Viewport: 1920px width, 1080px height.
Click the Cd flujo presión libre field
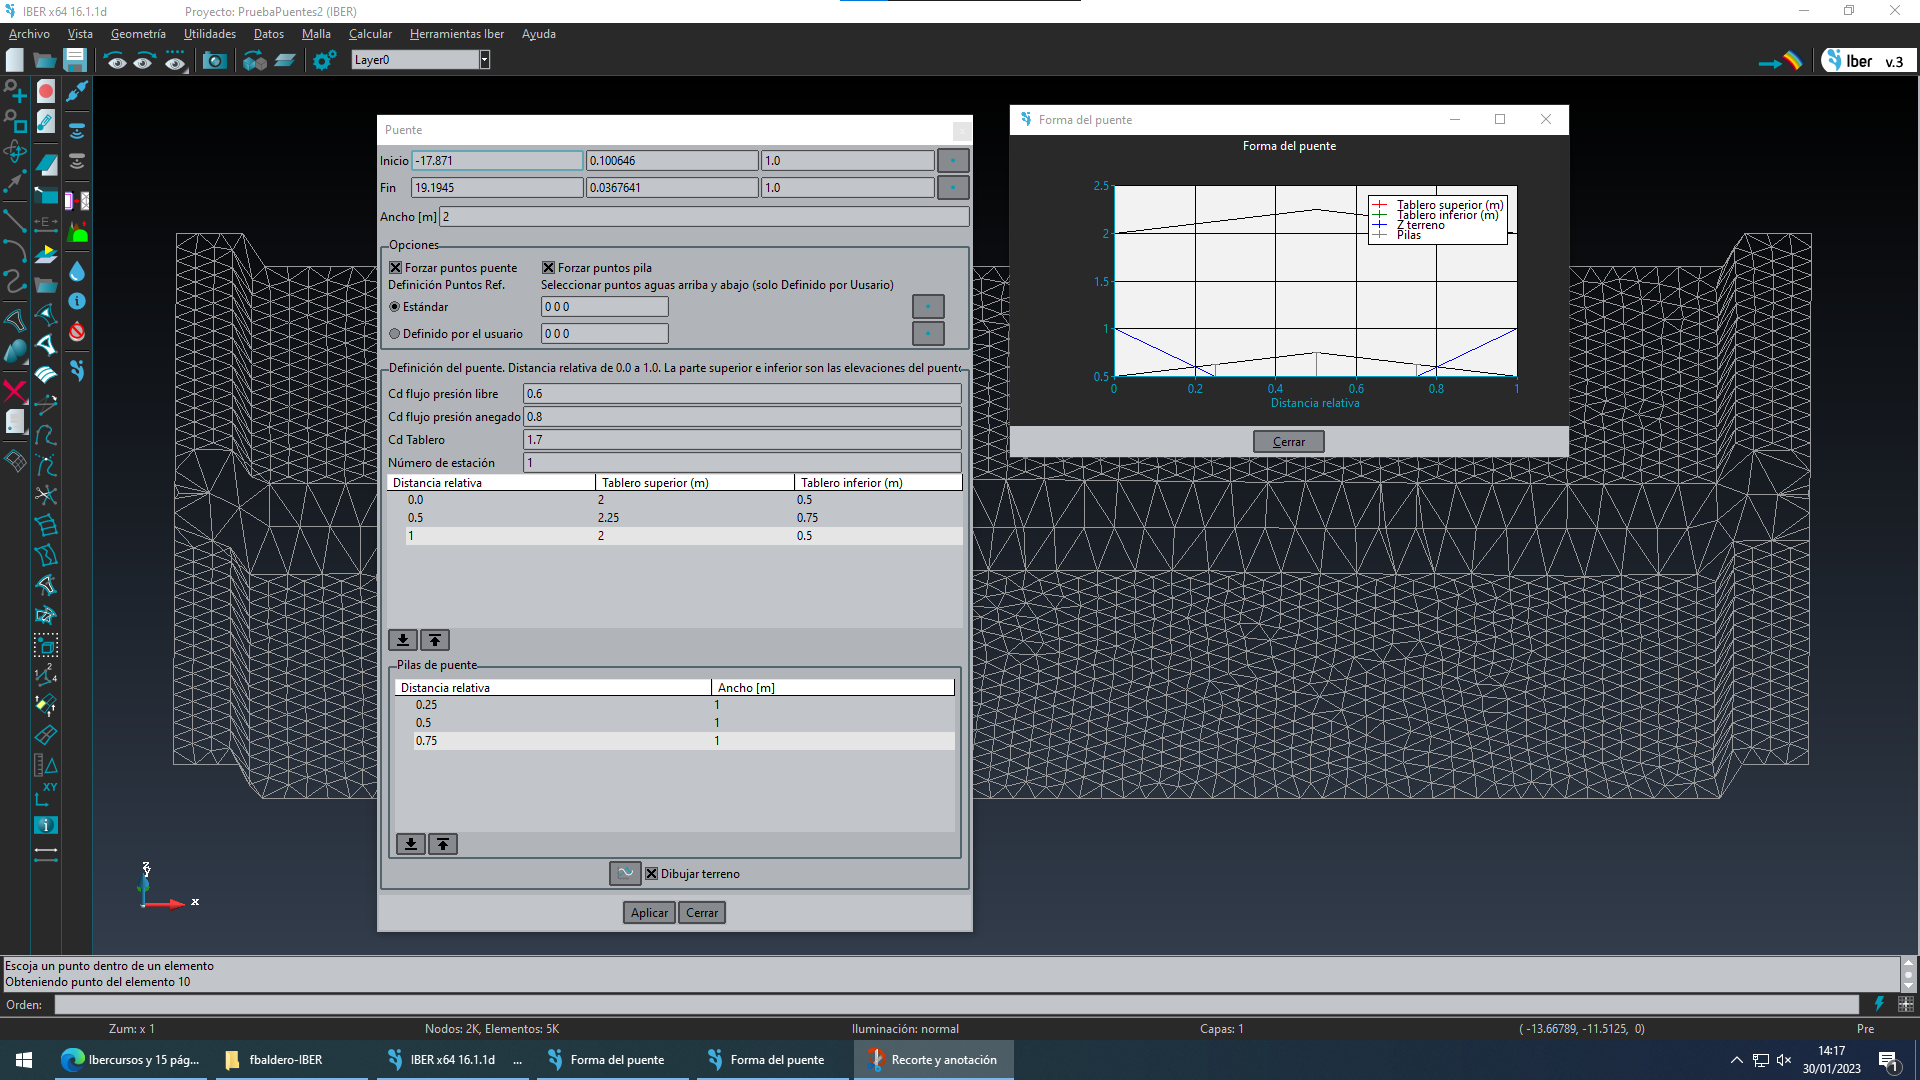[742, 394]
